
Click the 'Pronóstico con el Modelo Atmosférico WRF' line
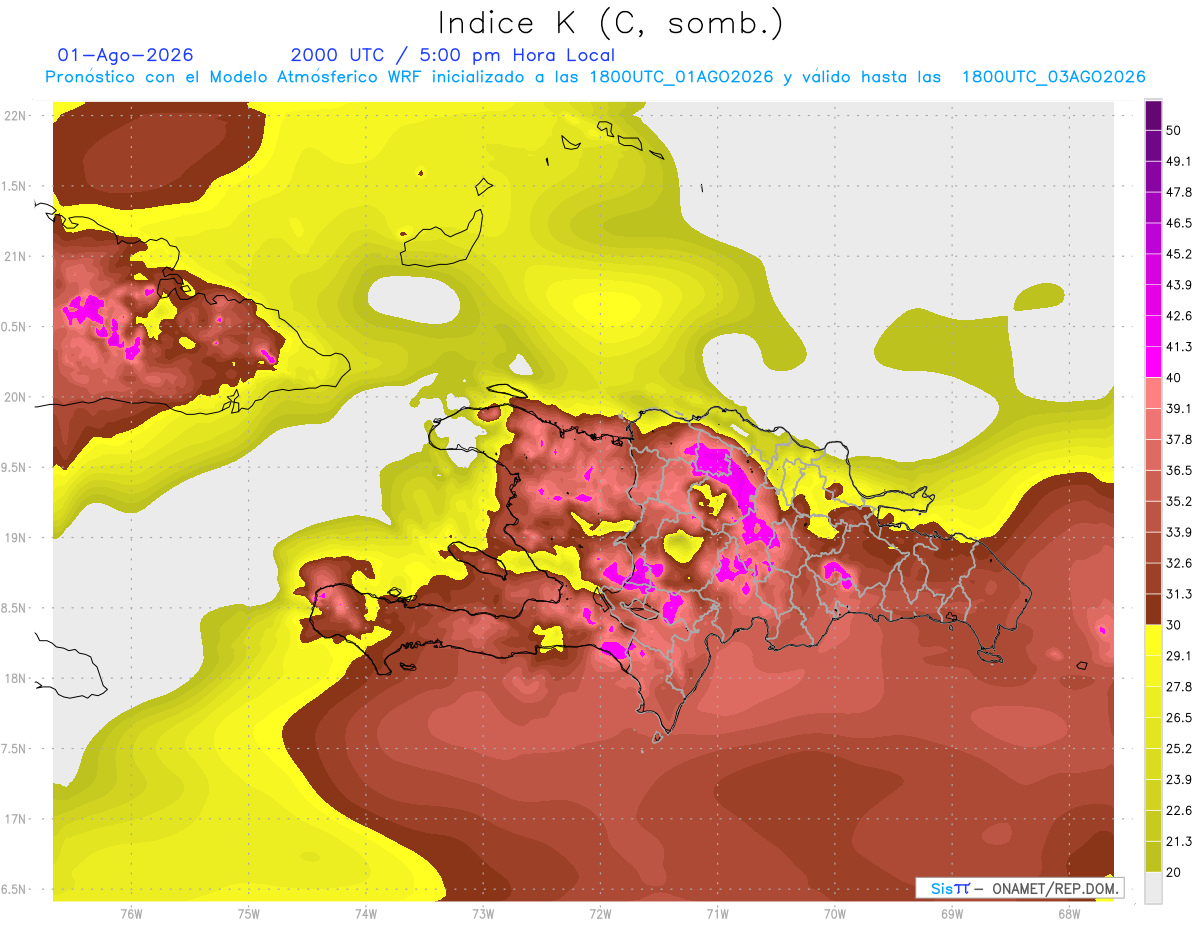(x=595, y=77)
